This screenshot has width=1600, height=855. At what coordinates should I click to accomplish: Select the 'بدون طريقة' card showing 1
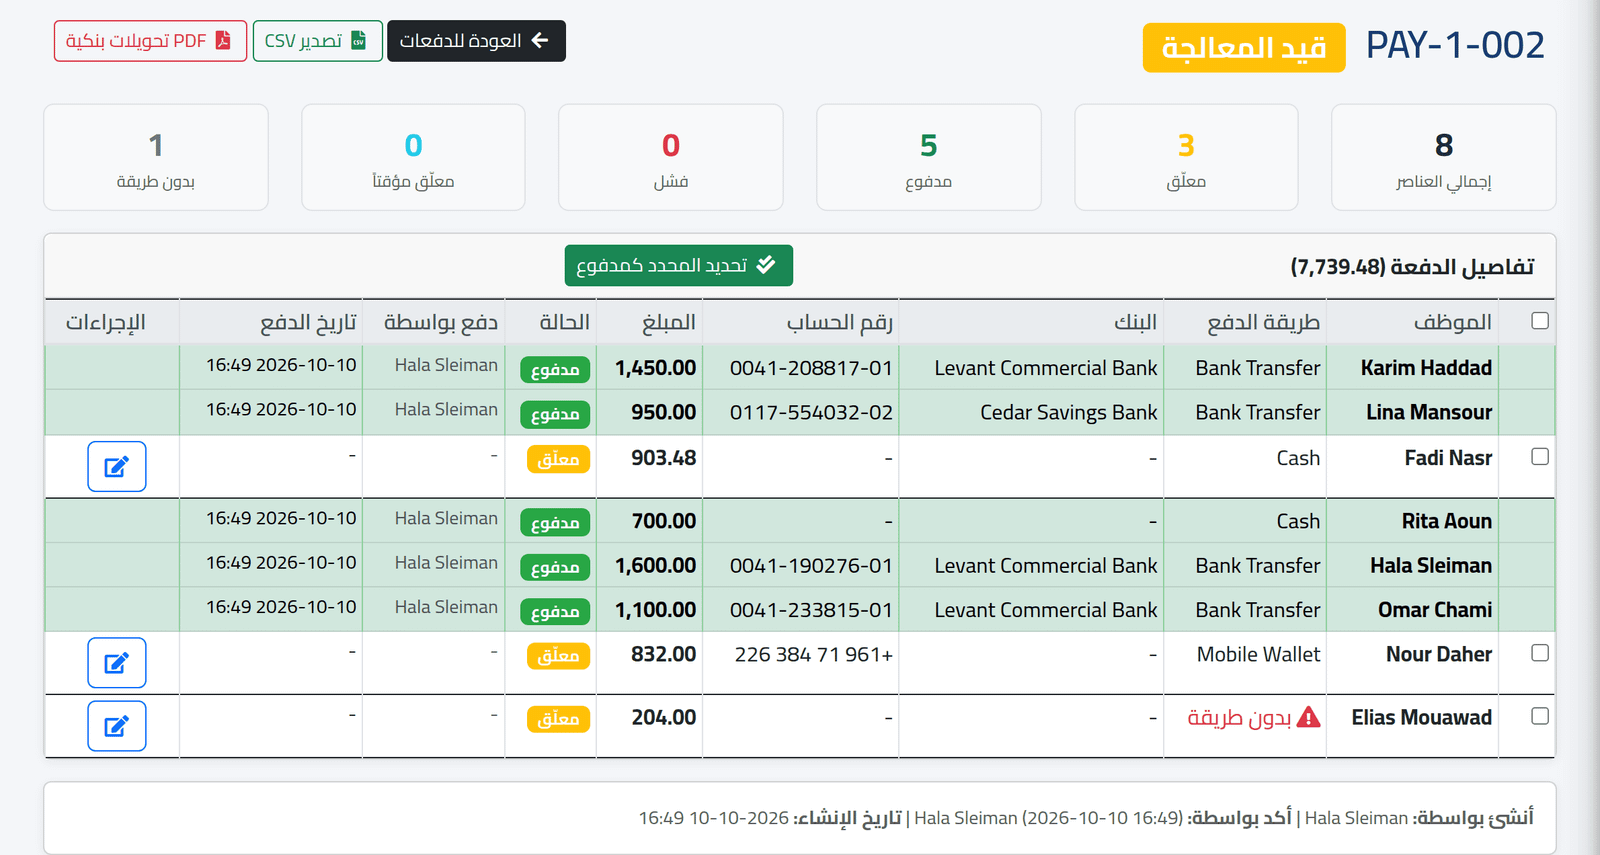coord(156,157)
